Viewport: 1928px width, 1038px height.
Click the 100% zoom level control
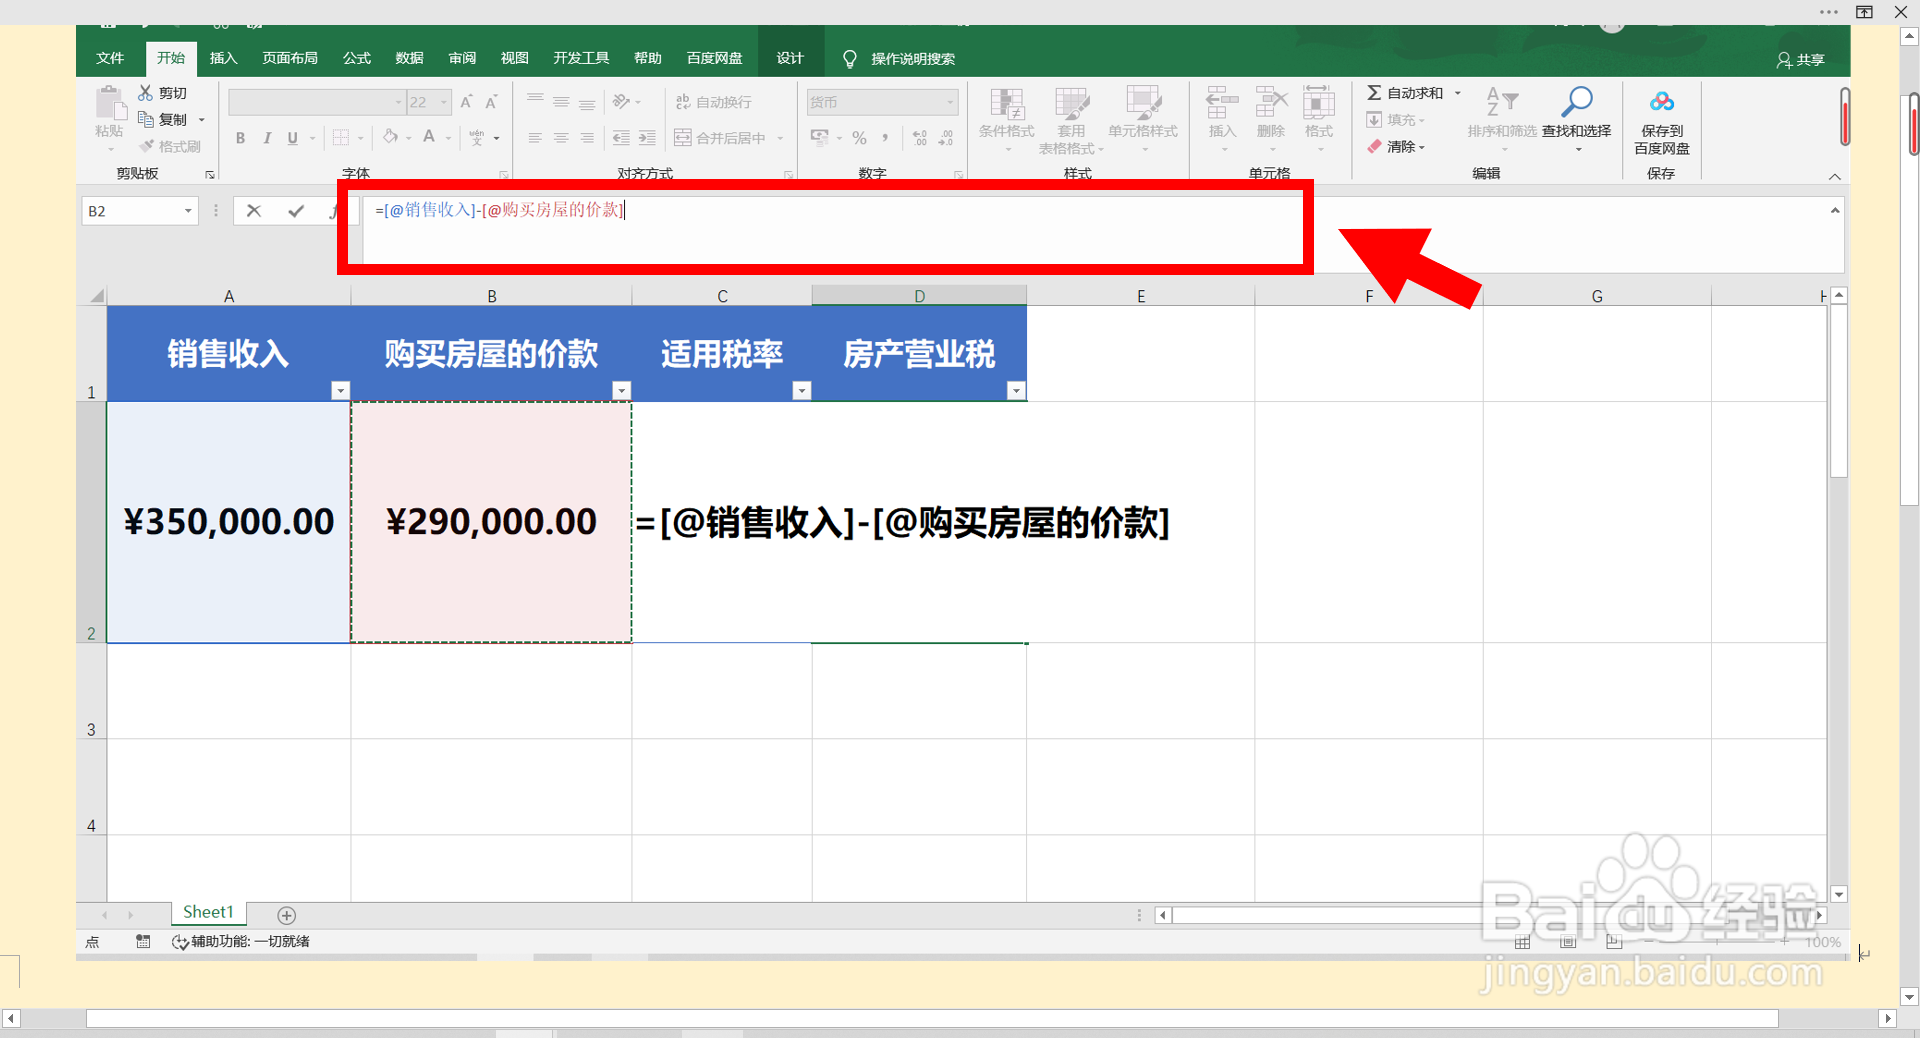pos(1822,941)
